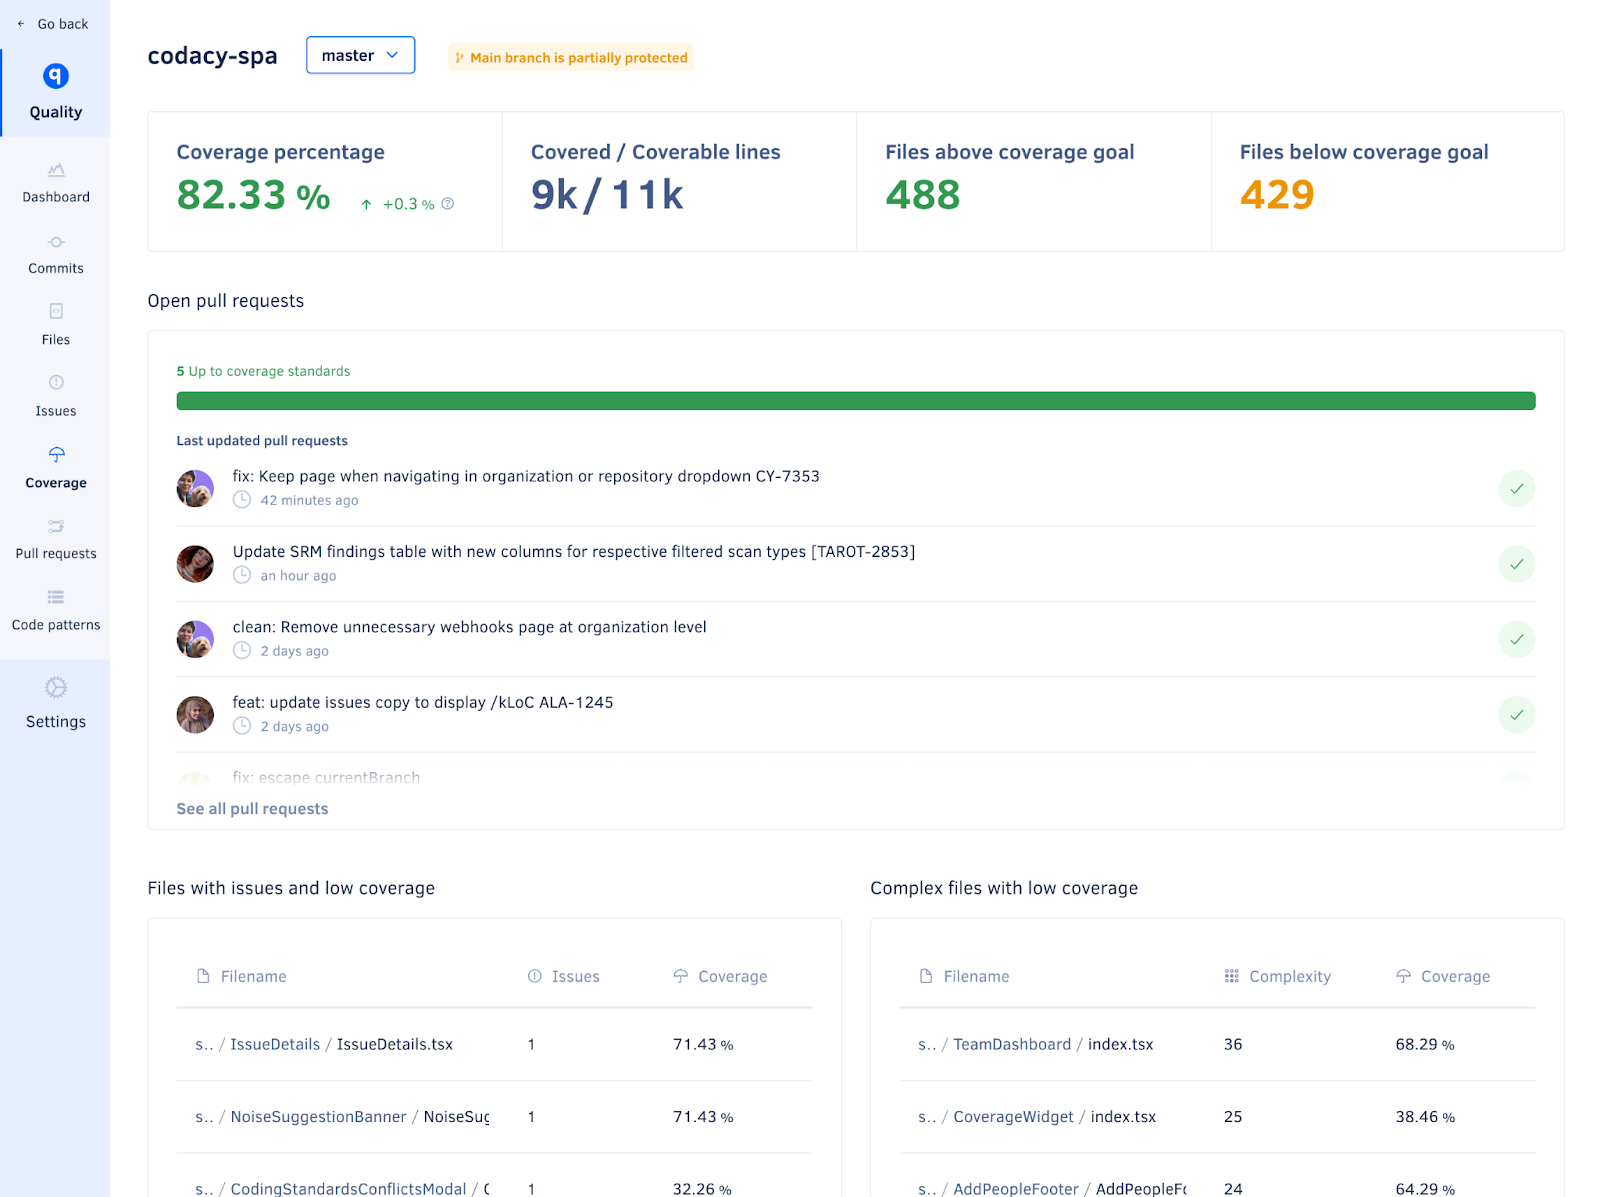Click the grid icon beside Complexity header
Image resolution: width=1600 pixels, height=1197 pixels.
click(x=1232, y=976)
